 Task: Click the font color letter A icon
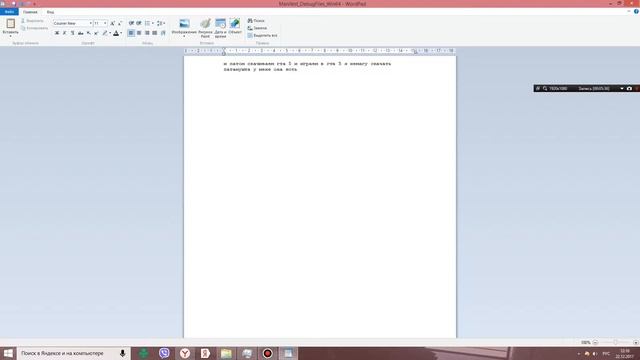pos(116,33)
